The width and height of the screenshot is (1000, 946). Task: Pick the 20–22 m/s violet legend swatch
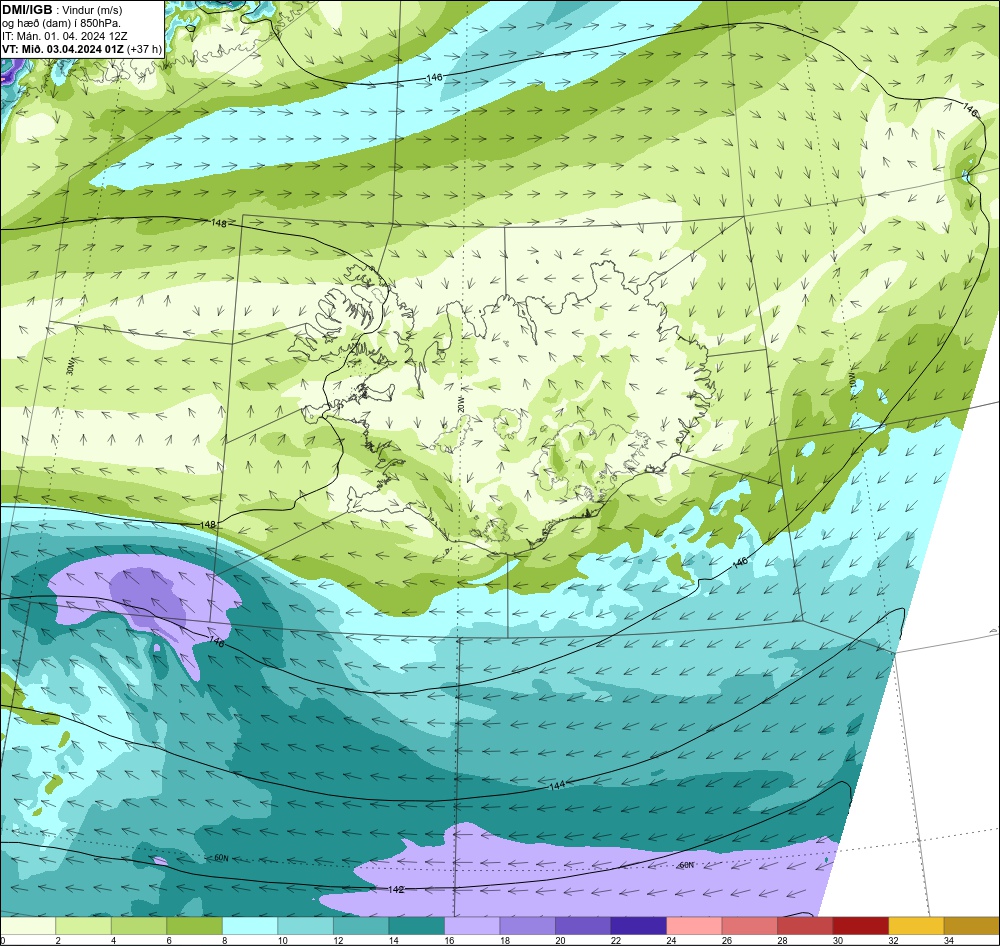pos(583,925)
